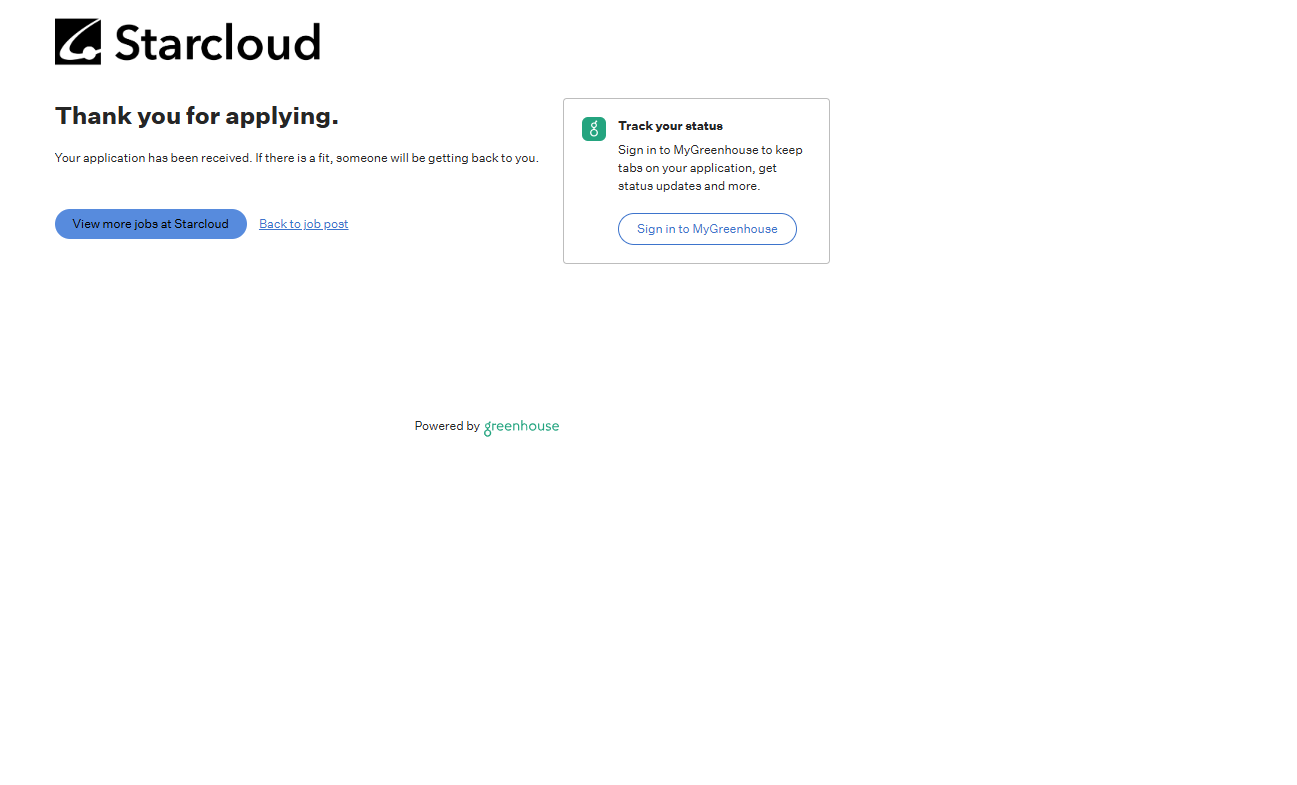Click the black Starcloud logo icon
This screenshot has width=1297, height=785.
click(78, 42)
